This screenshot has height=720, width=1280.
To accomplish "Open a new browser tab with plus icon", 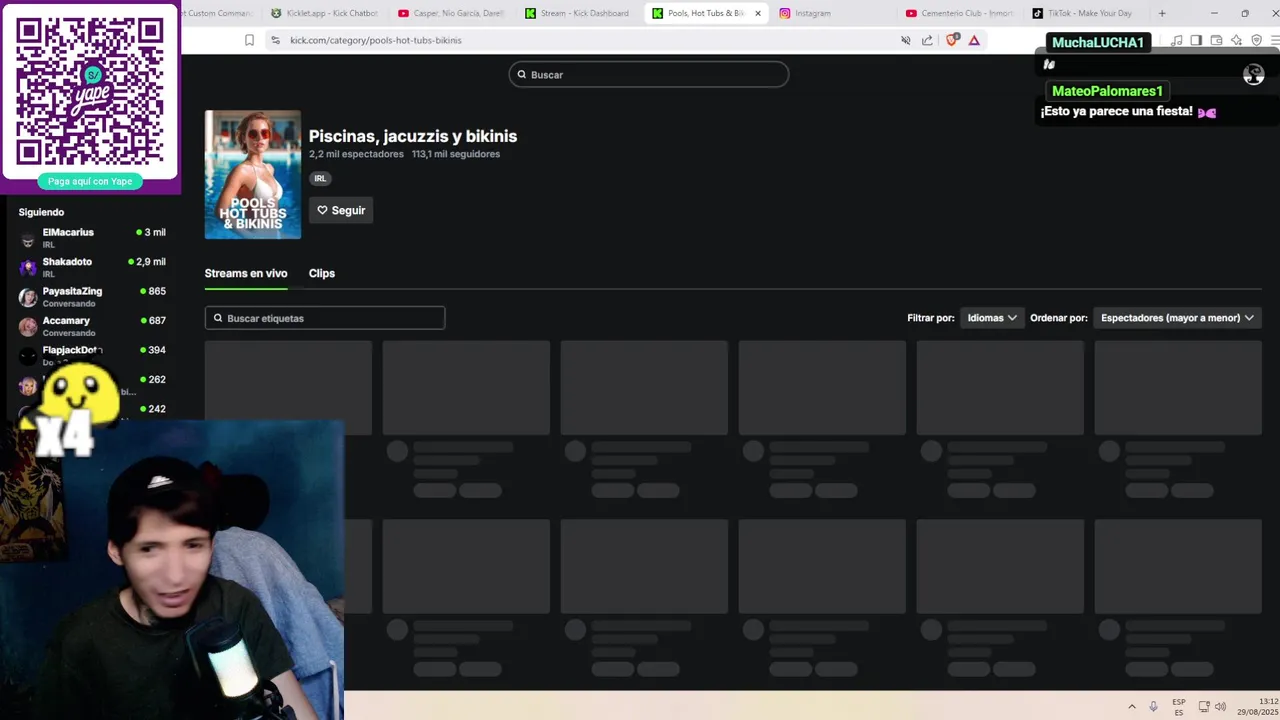I will (x=1162, y=13).
